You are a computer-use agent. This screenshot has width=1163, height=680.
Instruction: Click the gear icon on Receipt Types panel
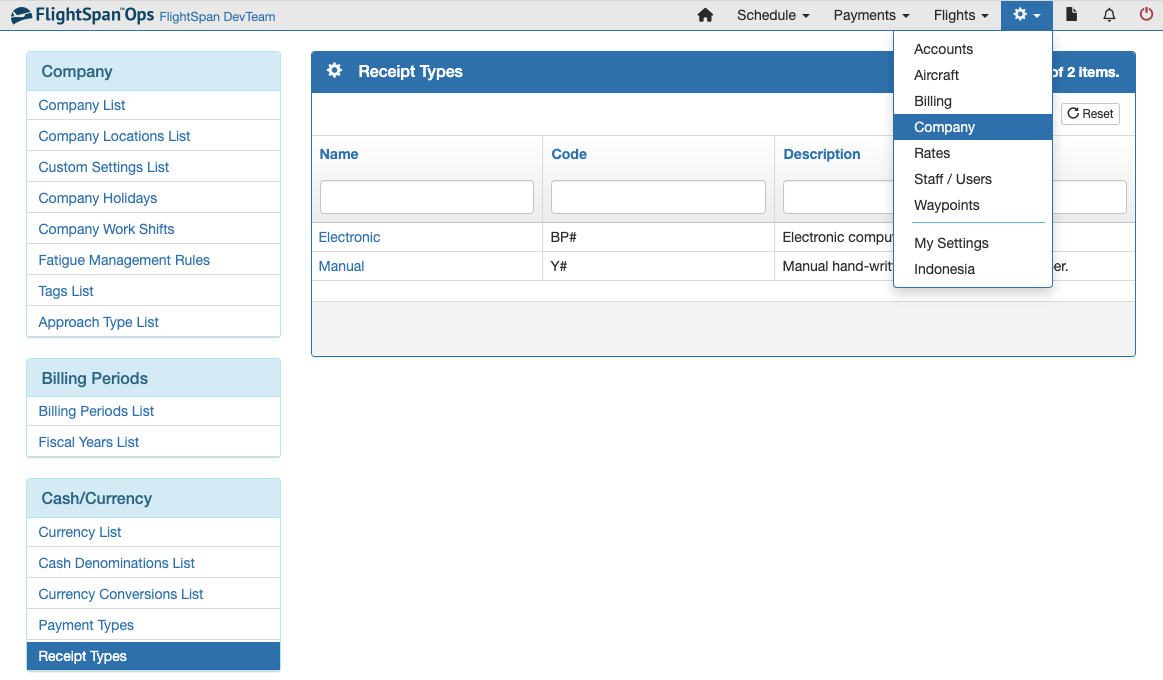[x=334, y=70]
